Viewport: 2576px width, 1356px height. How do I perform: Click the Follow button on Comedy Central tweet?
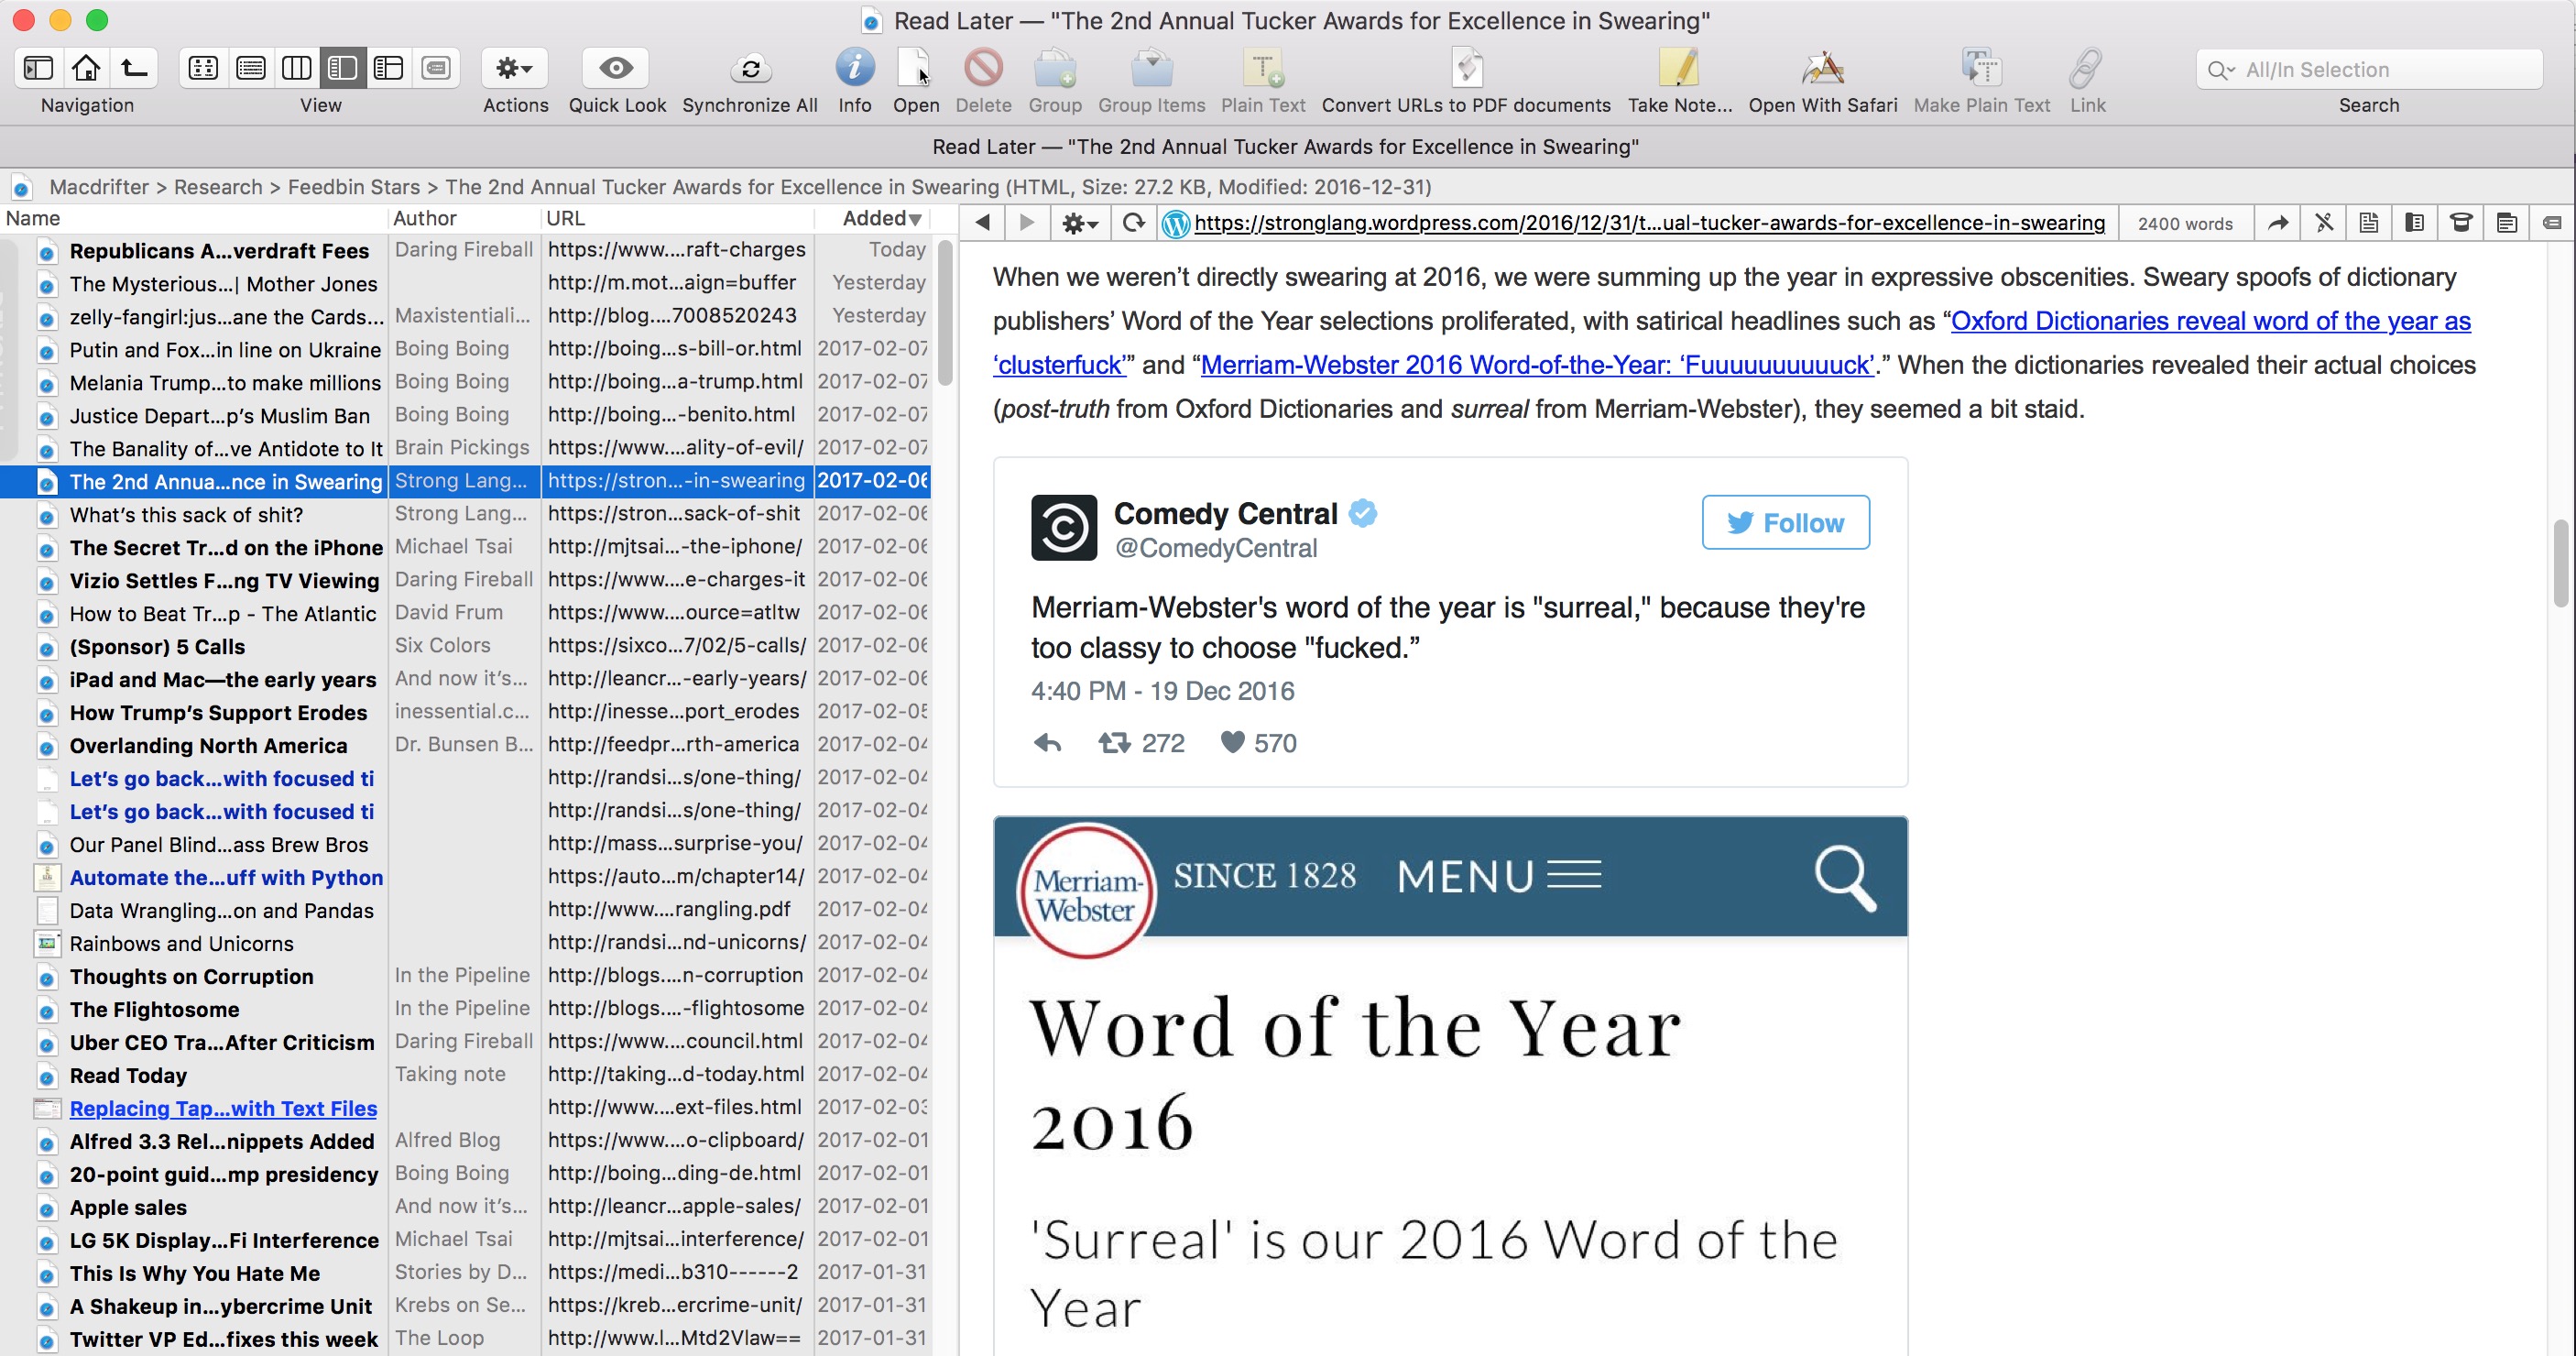pos(1787,521)
